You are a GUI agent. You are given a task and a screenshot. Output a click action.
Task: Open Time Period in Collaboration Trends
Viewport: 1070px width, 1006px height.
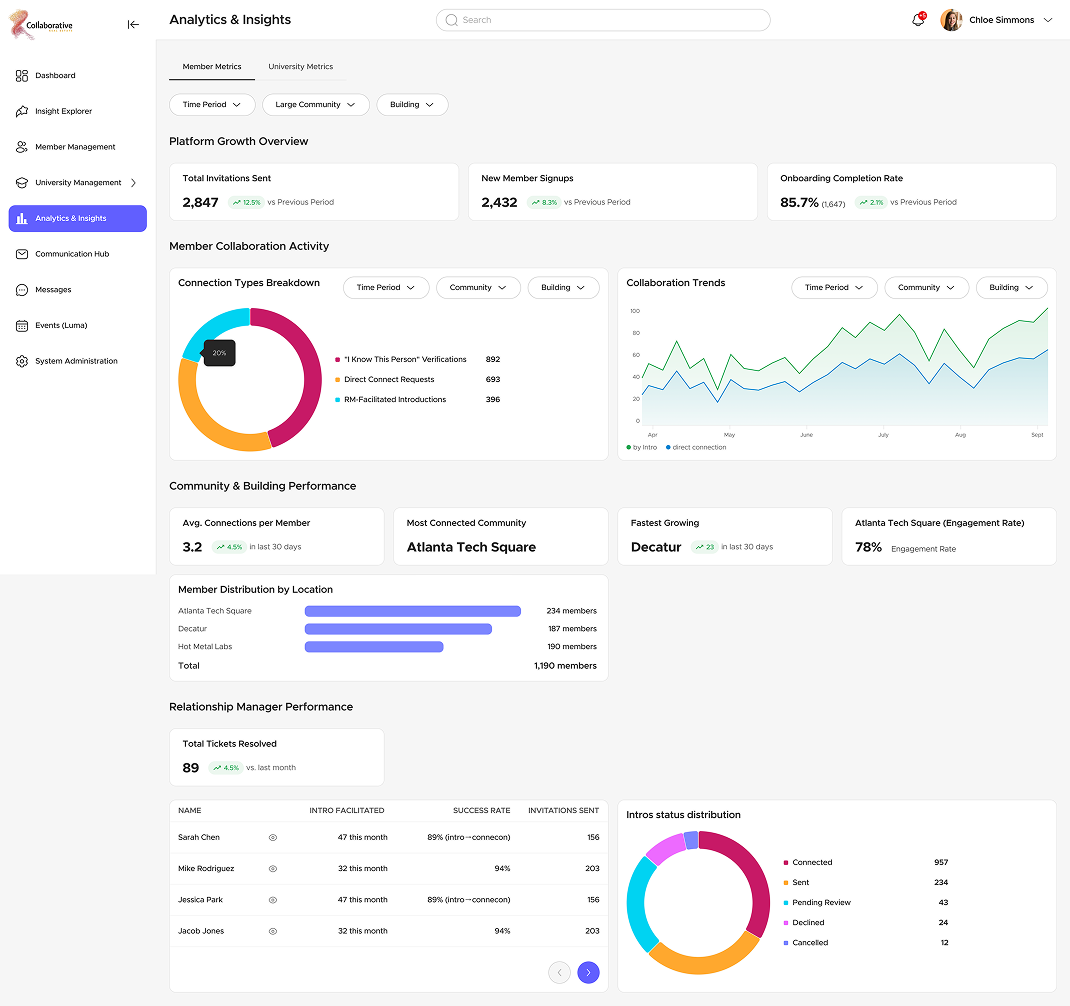[x=834, y=287]
